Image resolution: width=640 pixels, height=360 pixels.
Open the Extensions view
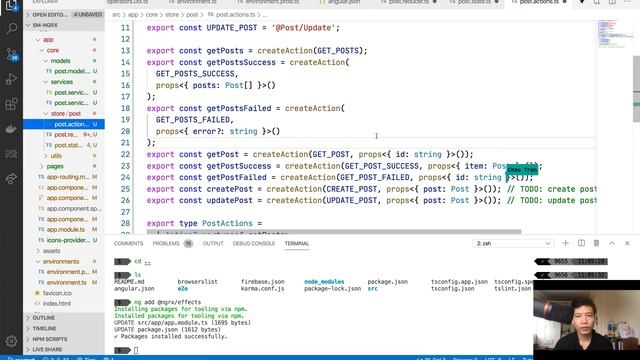(x=11, y=104)
